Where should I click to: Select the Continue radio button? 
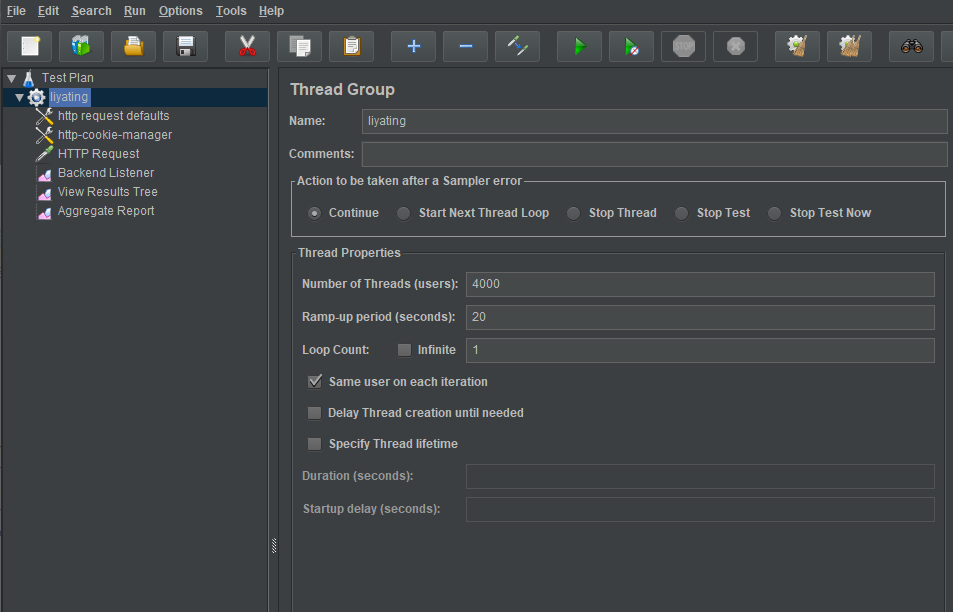click(314, 213)
